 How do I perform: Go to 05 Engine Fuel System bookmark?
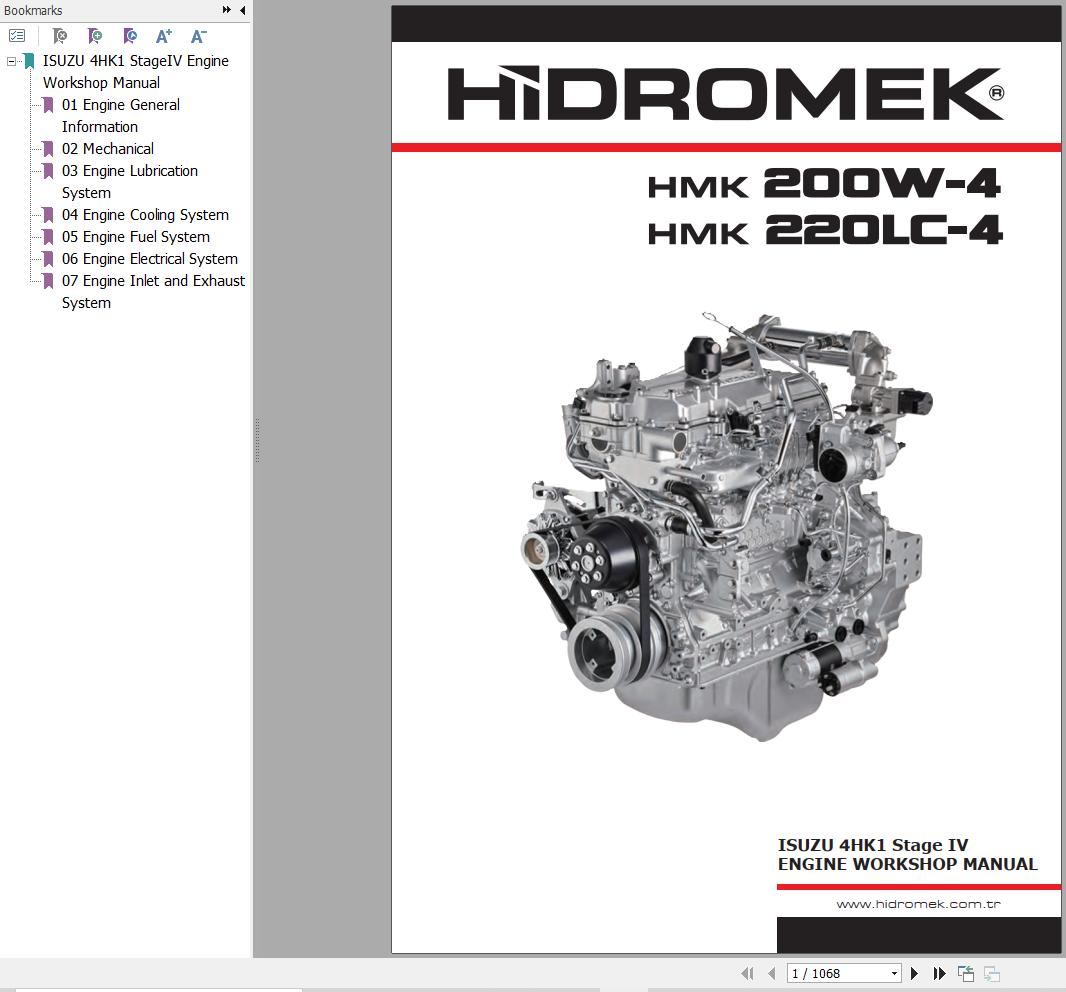pyautogui.click(x=136, y=237)
